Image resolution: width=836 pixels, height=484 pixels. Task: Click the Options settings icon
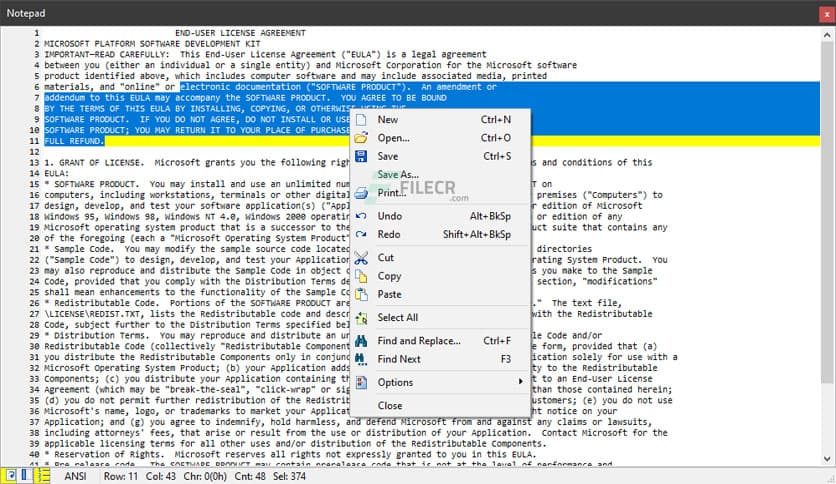tap(361, 382)
